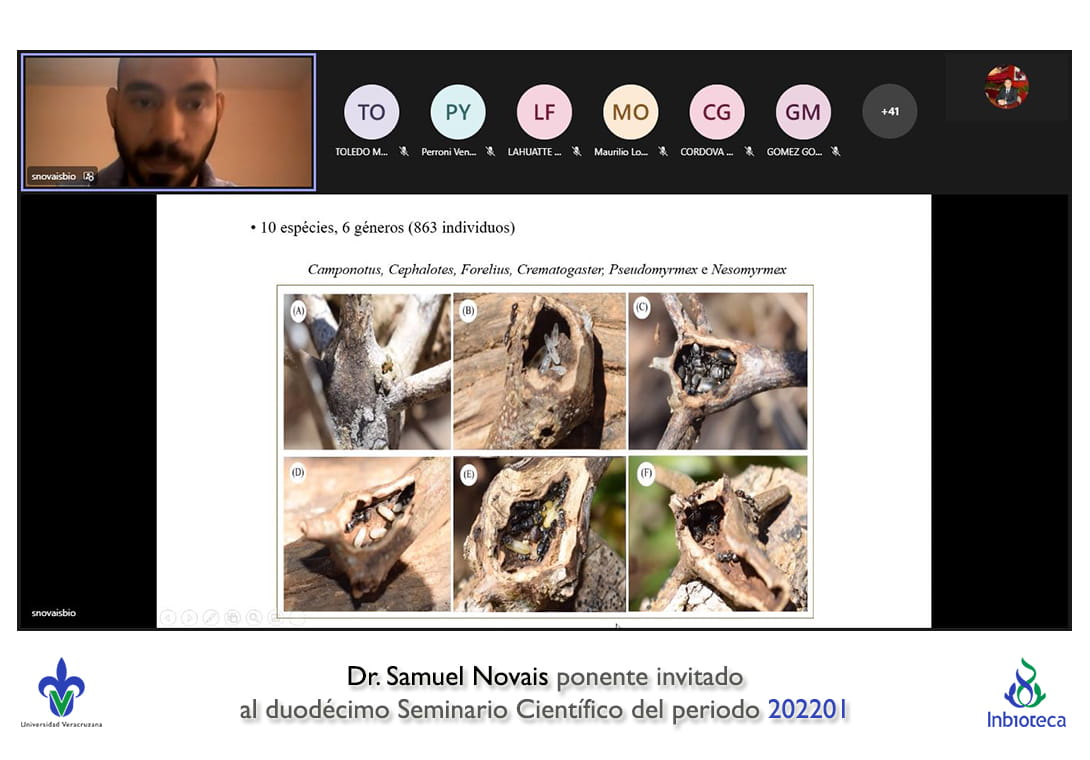Expand the +41 additional participants list

tap(889, 112)
